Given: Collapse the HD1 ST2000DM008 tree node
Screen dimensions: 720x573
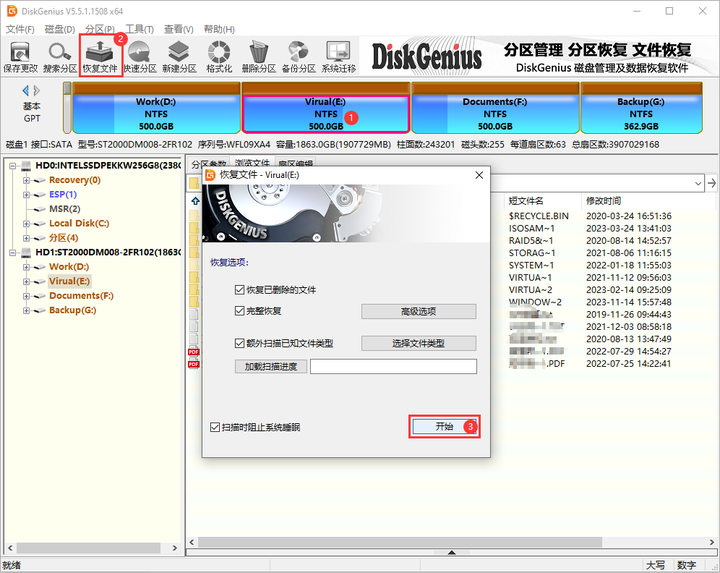Looking at the screenshot, I should 13,253.
